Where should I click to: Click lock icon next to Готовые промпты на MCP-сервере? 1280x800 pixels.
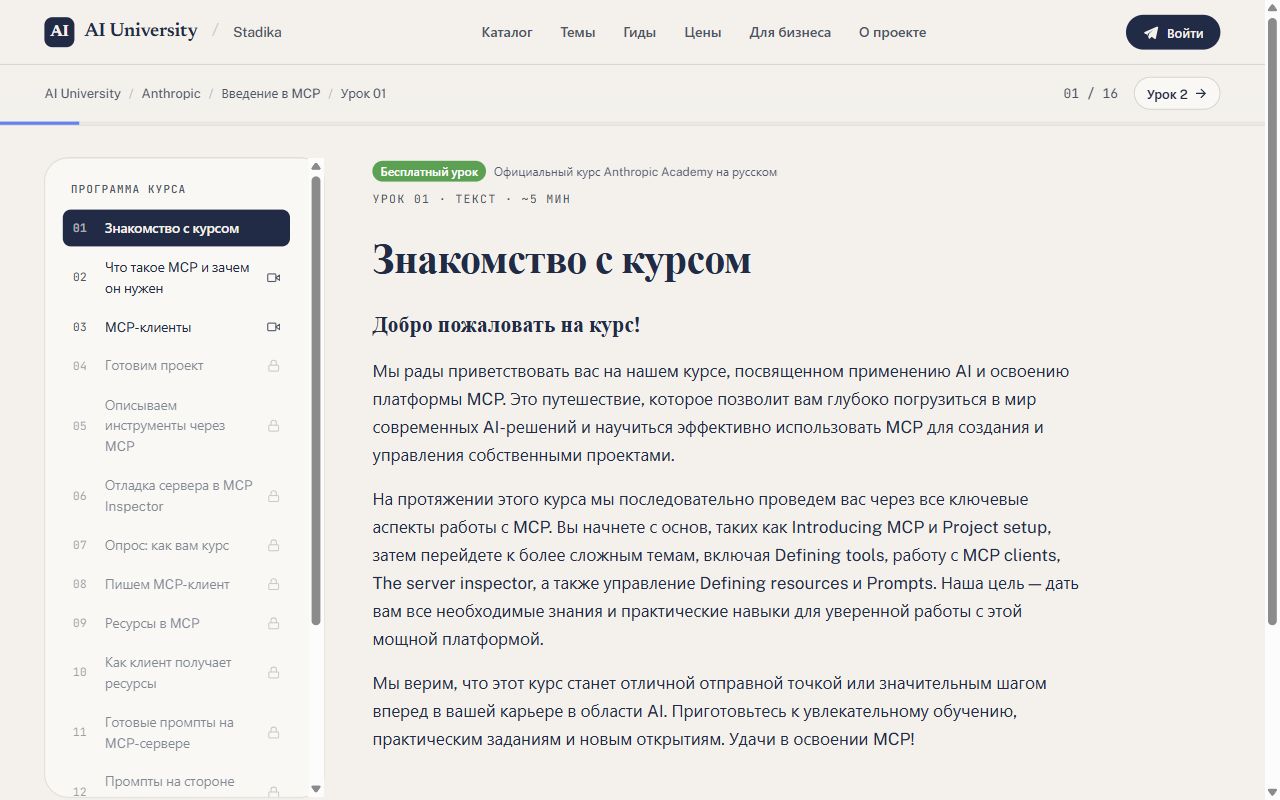coord(273,733)
